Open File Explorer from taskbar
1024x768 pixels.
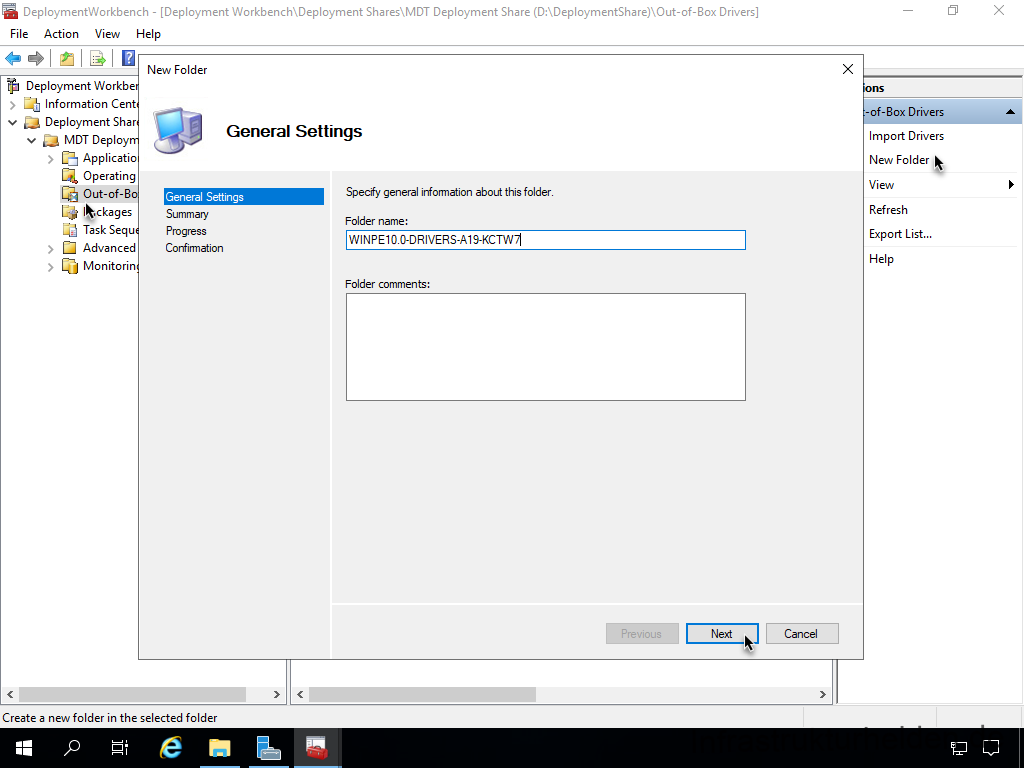click(x=219, y=748)
